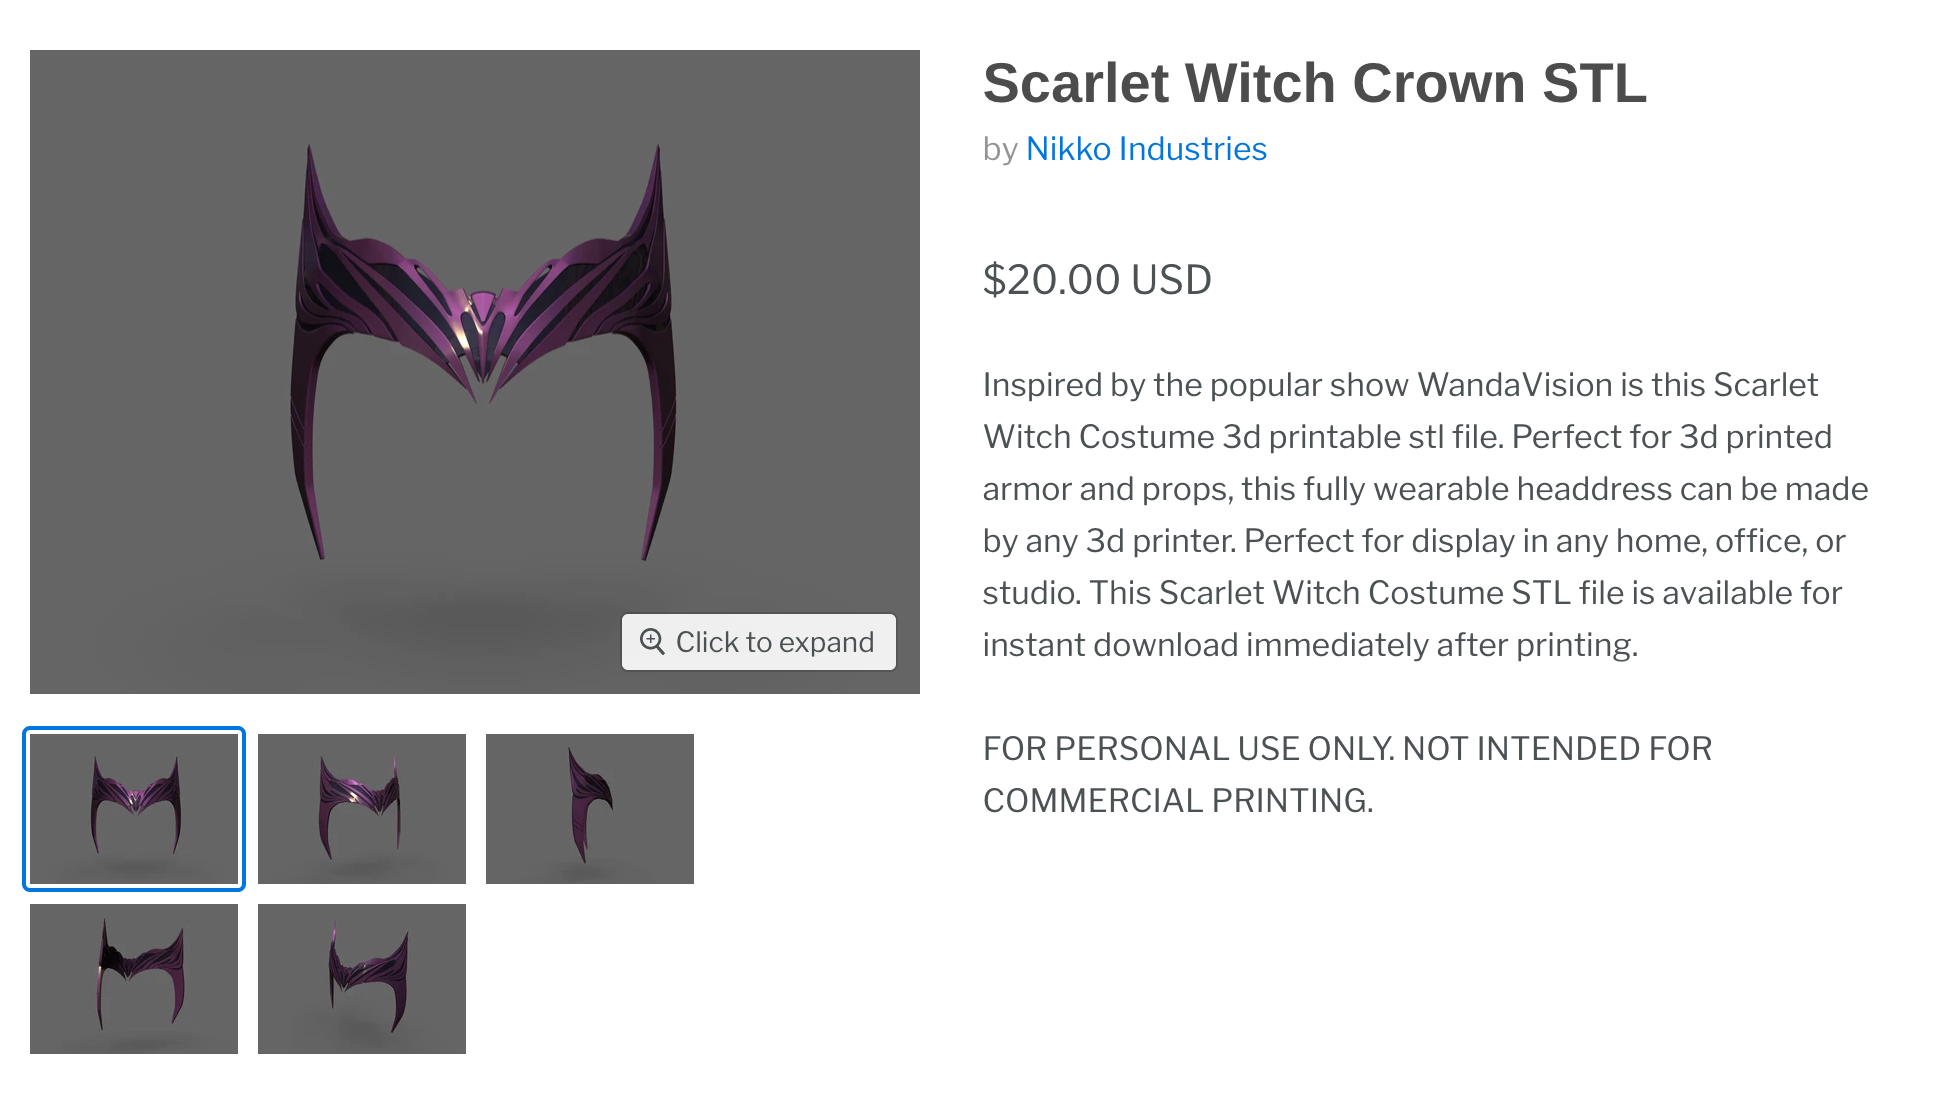Open the Nikko Industries seller link
This screenshot has height=1104, width=1950.
tap(1146, 149)
